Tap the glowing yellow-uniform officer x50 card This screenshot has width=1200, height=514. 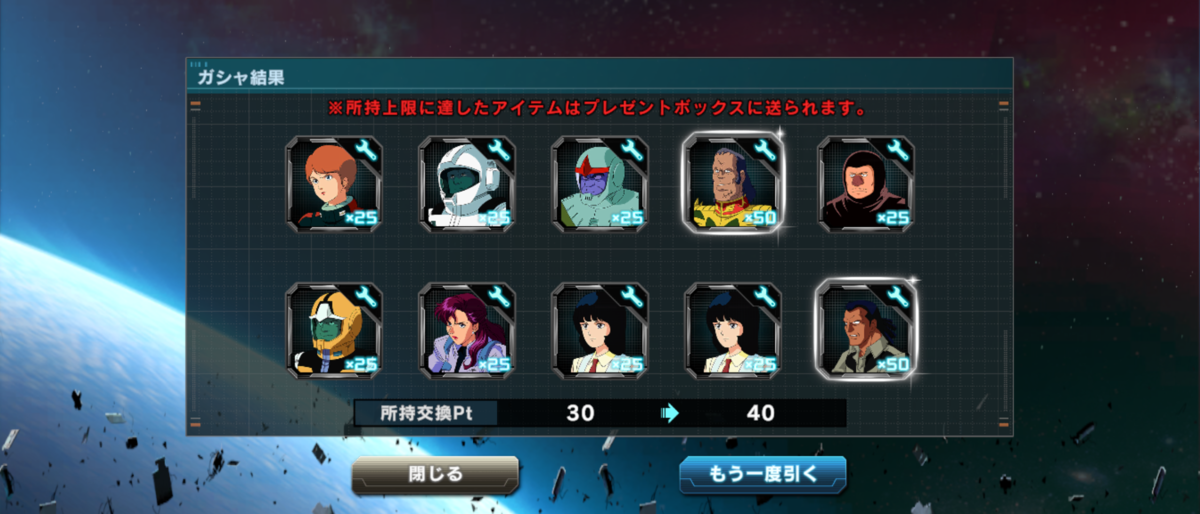click(733, 182)
